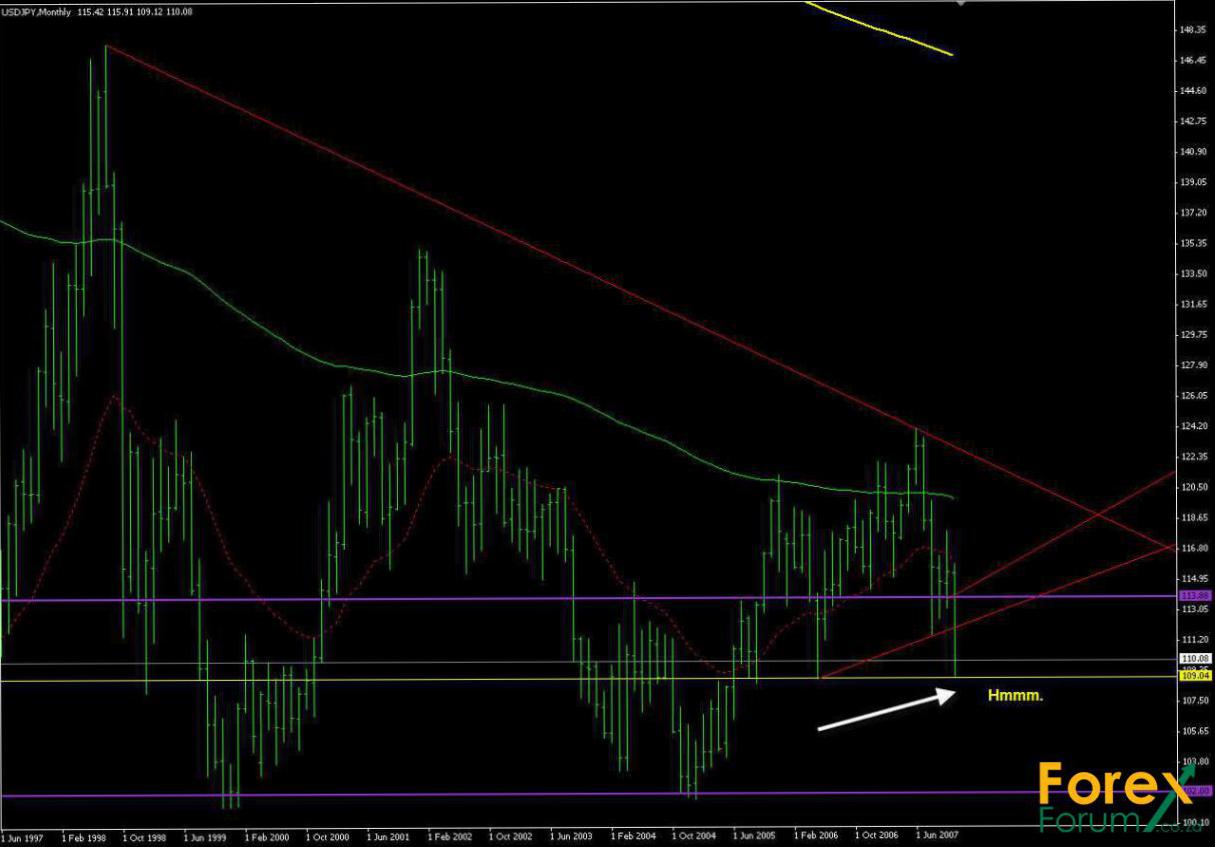
Task: Click the 126.05 value on the price axis
Action: pos(1194,396)
